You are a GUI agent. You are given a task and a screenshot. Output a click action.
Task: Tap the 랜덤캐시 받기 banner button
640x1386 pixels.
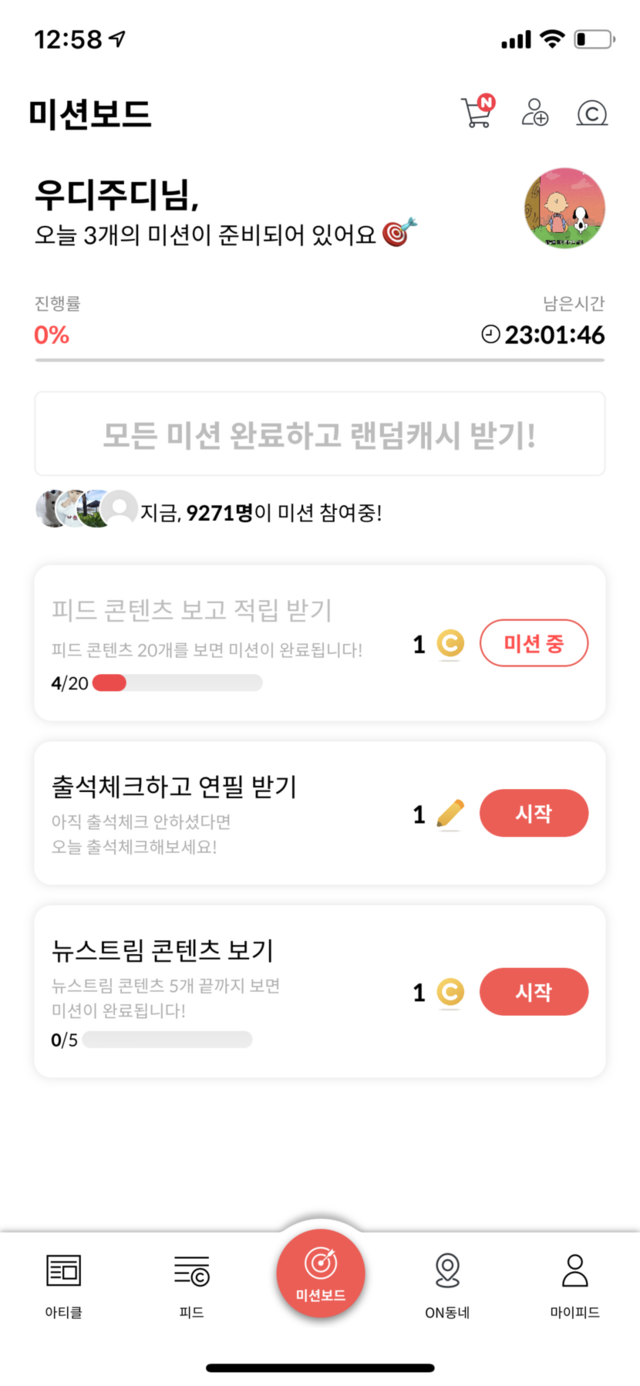pos(320,434)
